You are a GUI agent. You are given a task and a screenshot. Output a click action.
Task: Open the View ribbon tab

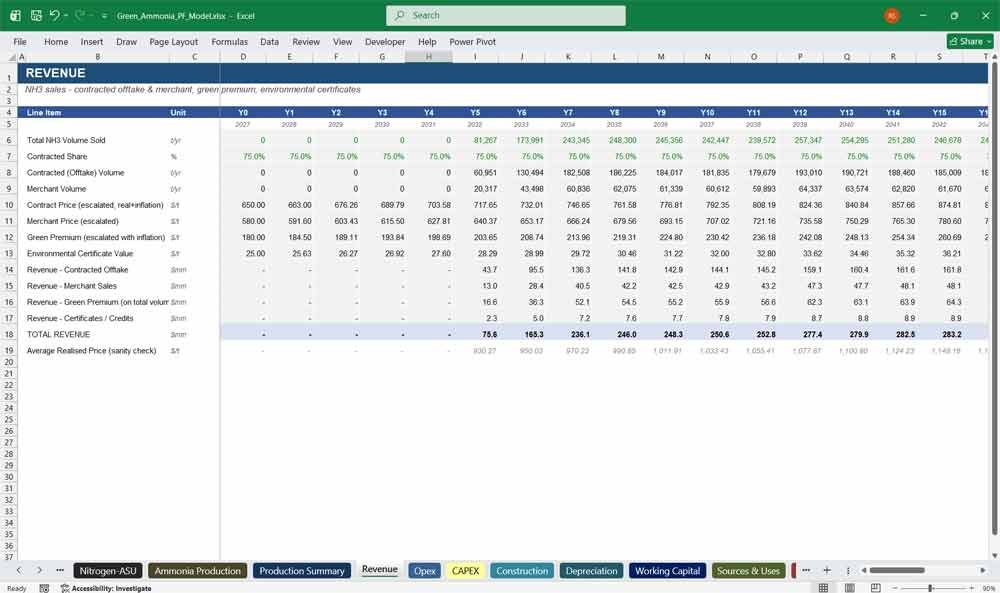coord(342,41)
